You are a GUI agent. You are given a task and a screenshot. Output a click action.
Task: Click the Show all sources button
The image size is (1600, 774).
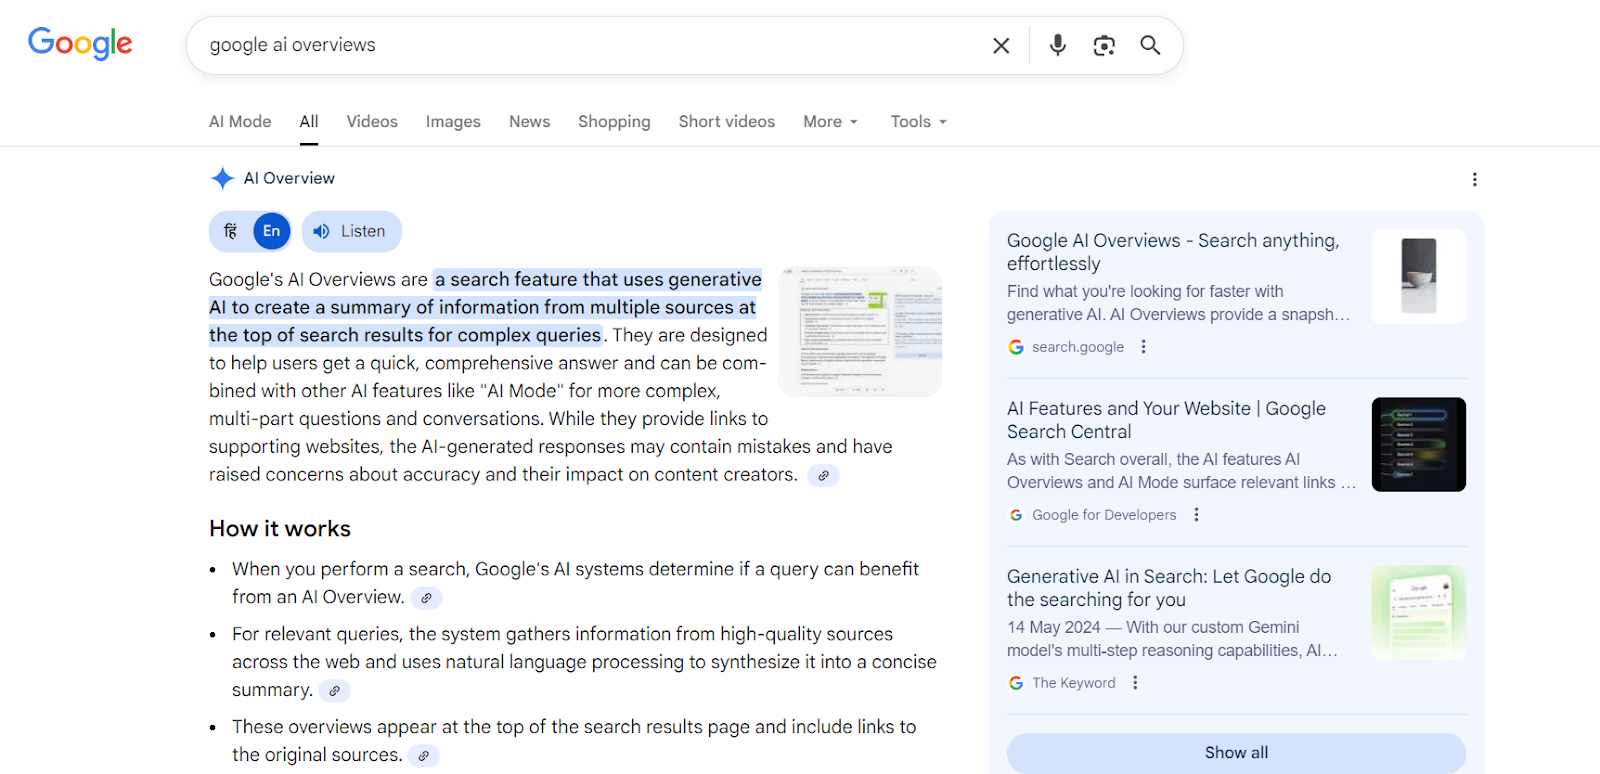(x=1236, y=753)
